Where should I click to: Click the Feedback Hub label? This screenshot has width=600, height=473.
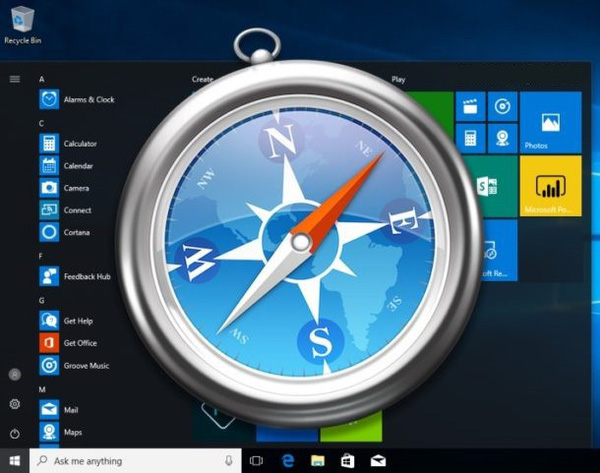[87, 276]
